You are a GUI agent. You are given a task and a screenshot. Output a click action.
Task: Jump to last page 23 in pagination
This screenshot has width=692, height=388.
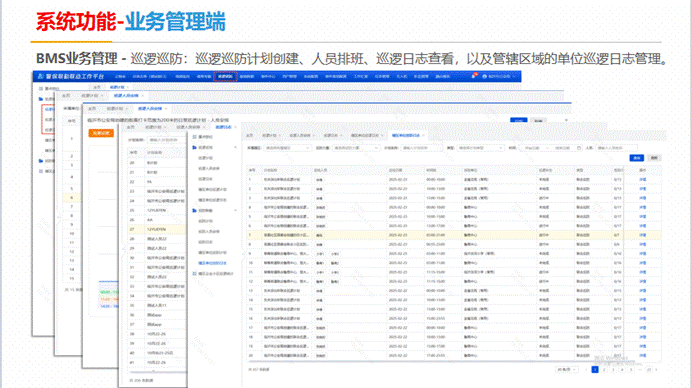pos(649,369)
